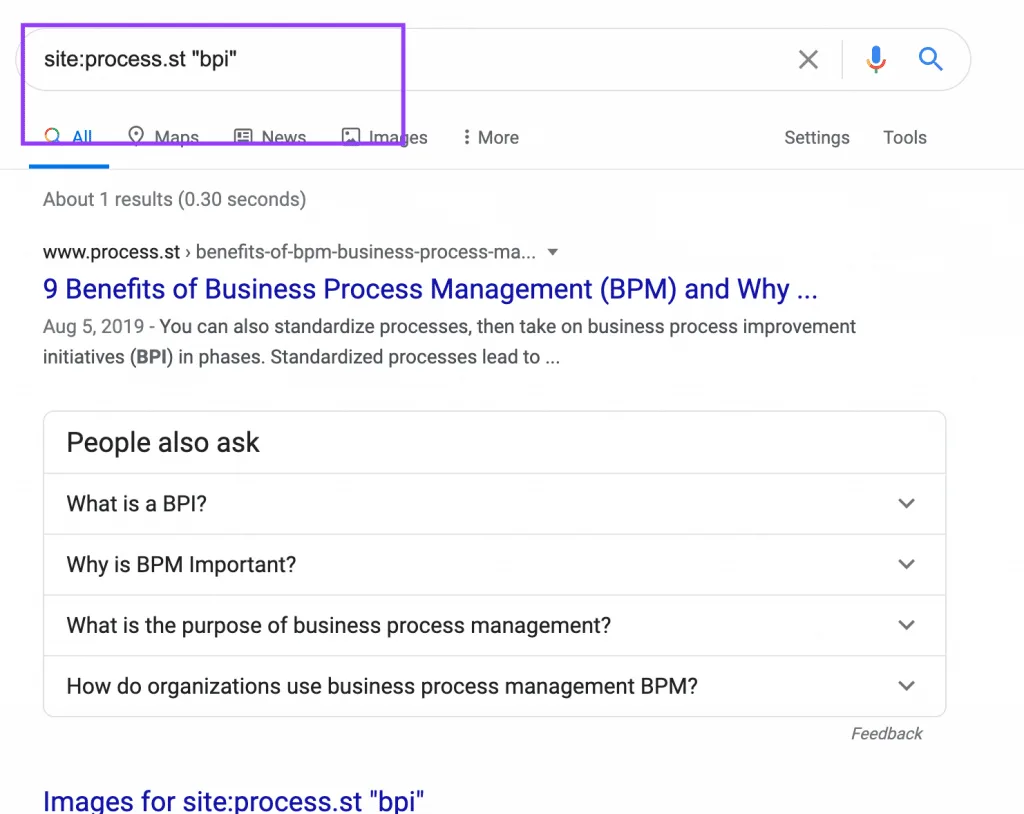The image size is (1024, 814).
Task: Clear the search query with X icon
Action: [808, 59]
